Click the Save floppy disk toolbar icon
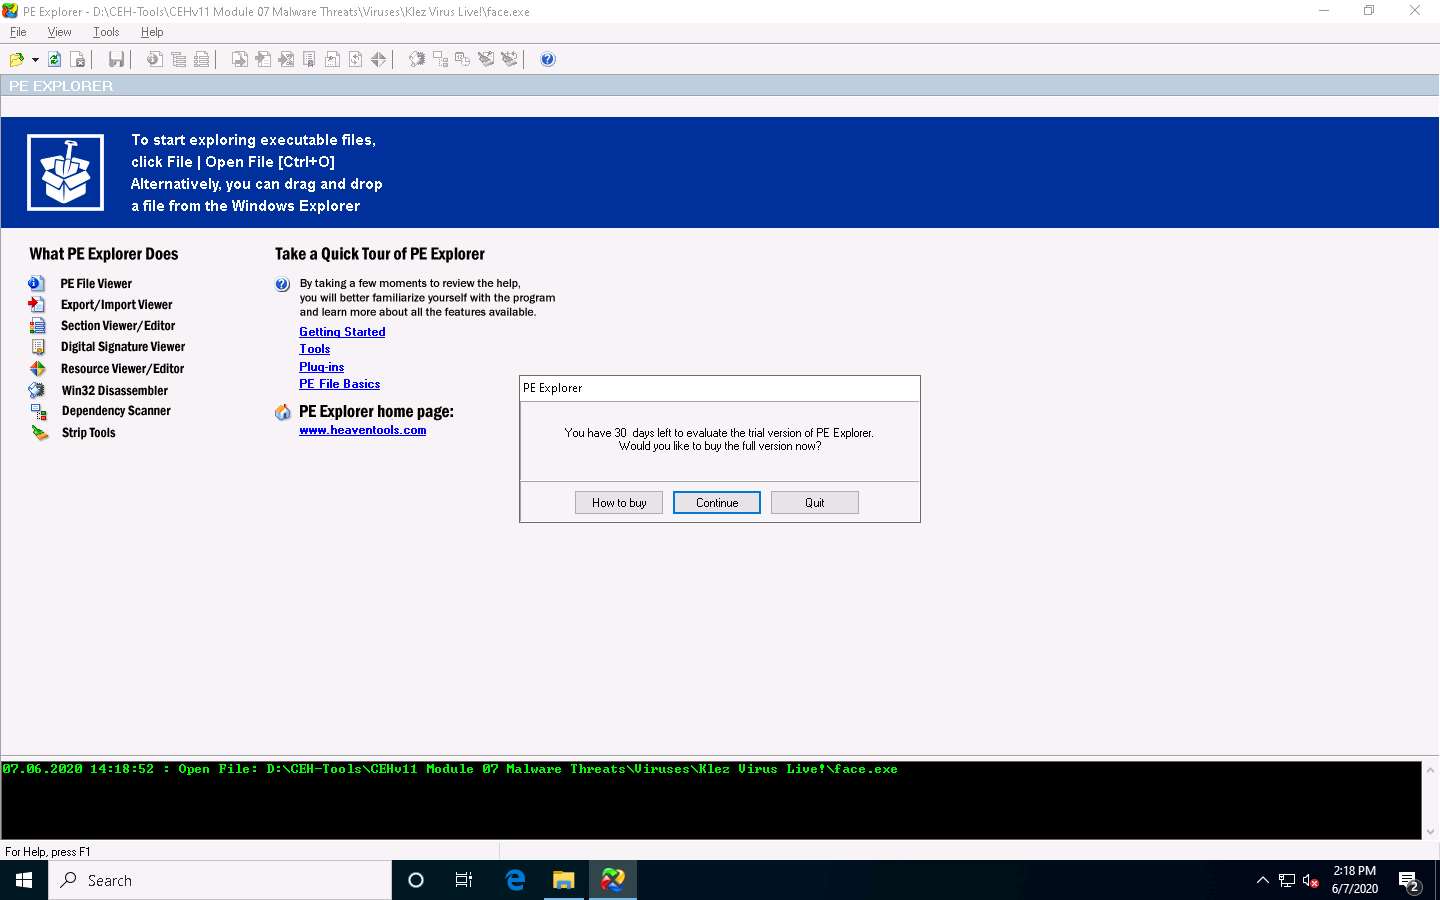Screen dimensions: 1440x900 [x=116, y=59]
